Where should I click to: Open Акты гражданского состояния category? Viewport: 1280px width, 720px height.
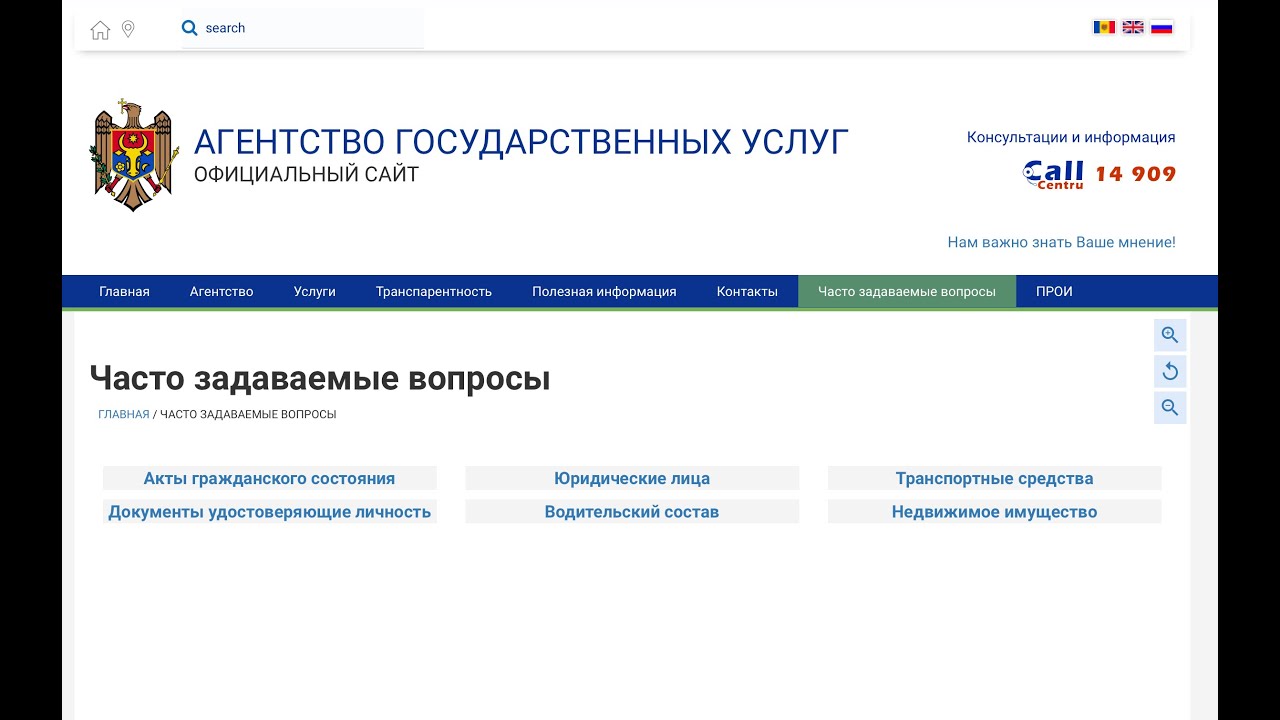click(269, 479)
